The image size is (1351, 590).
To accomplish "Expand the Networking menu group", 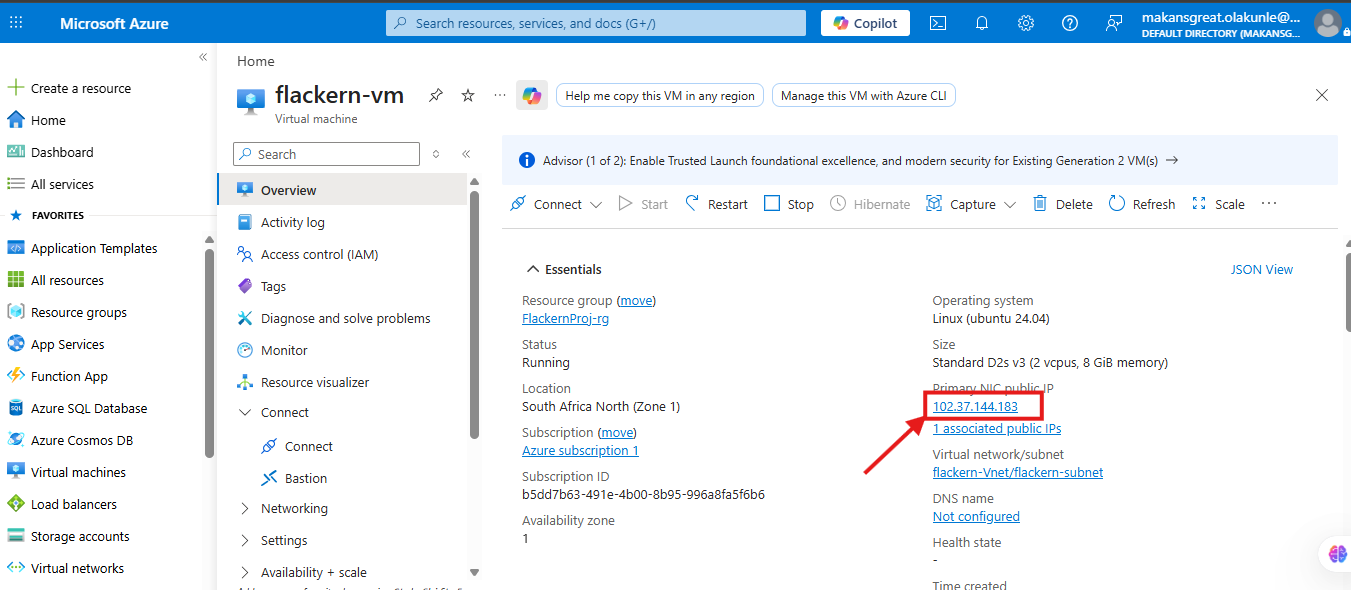I will tap(245, 508).
